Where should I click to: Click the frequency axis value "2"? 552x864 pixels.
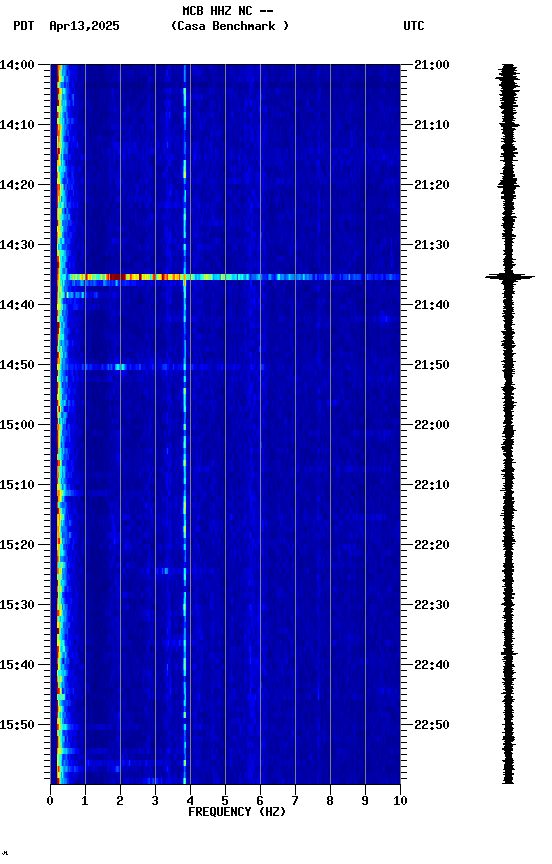pos(120,801)
